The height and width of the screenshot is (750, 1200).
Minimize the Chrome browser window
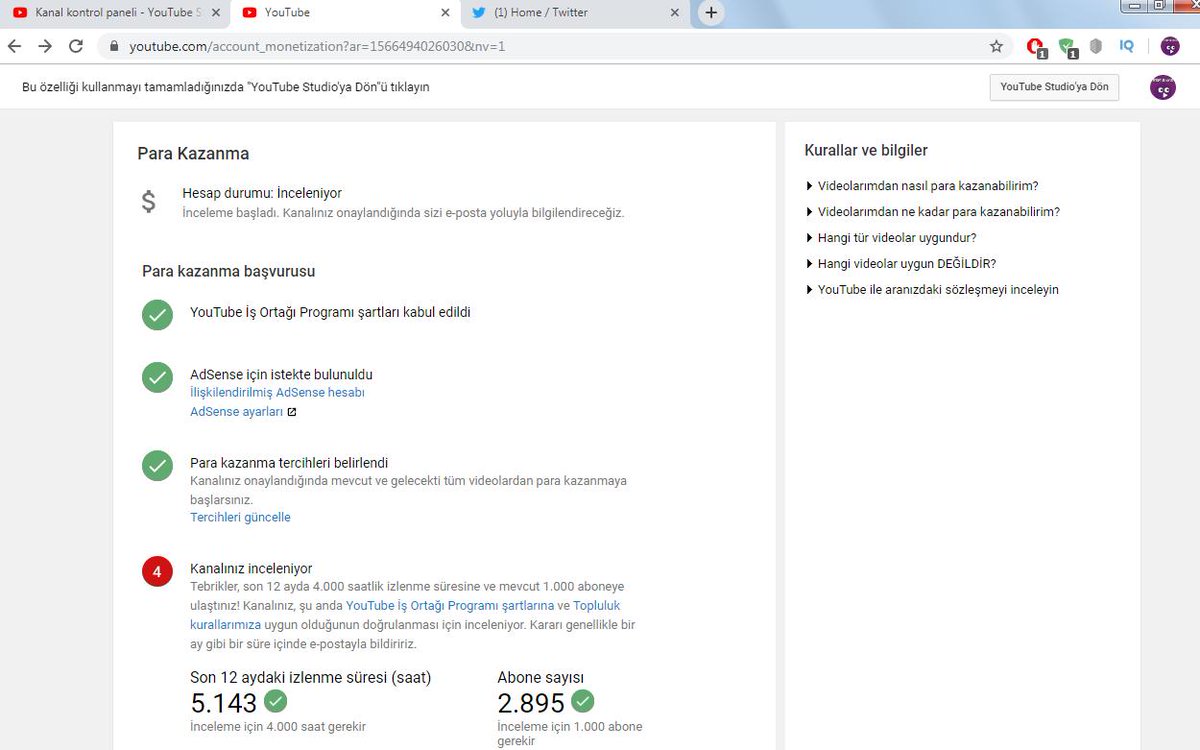[1132, 6]
